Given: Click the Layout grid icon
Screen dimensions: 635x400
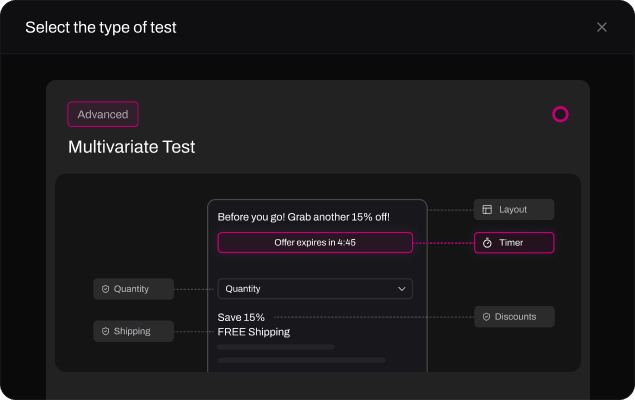Looking at the screenshot, I should [x=487, y=210].
